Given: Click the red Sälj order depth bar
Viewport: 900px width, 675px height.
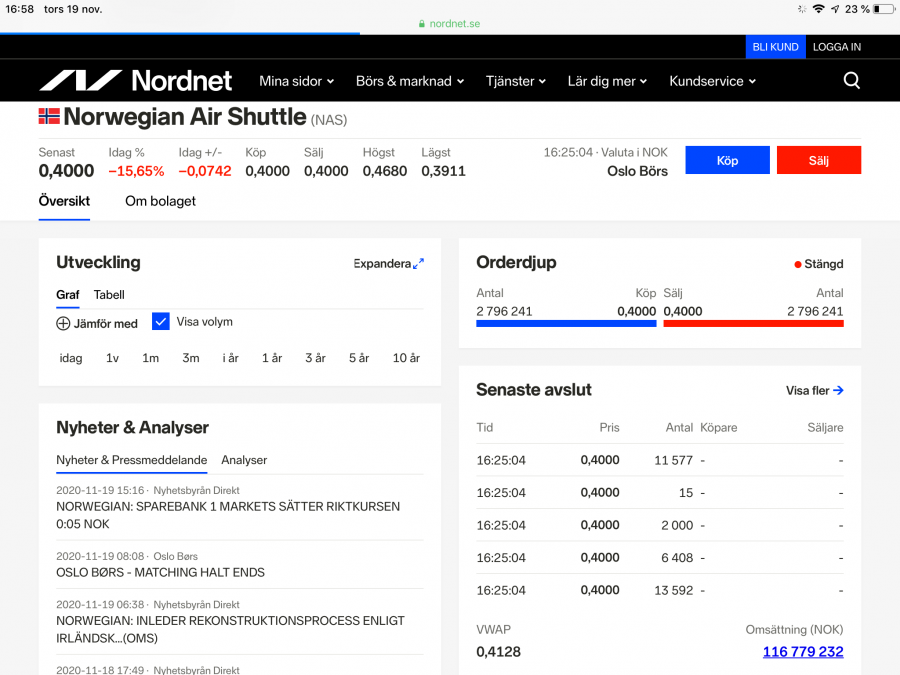Looking at the screenshot, I should pos(753,324).
